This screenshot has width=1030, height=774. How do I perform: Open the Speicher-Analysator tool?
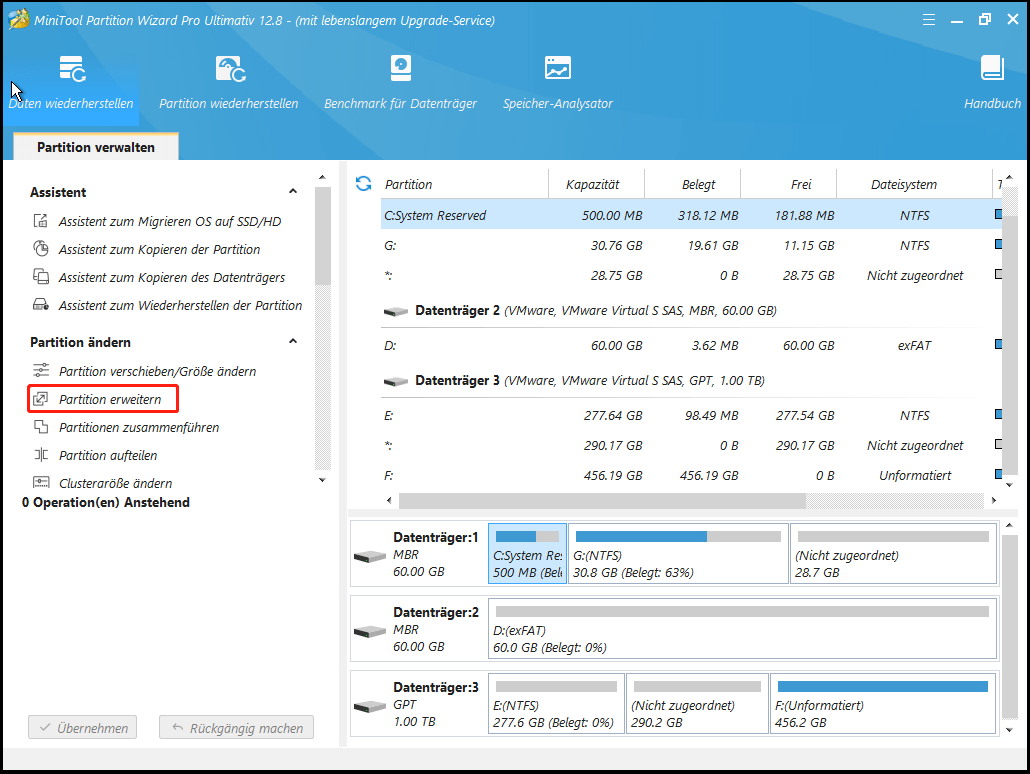[x=557, y=83]
